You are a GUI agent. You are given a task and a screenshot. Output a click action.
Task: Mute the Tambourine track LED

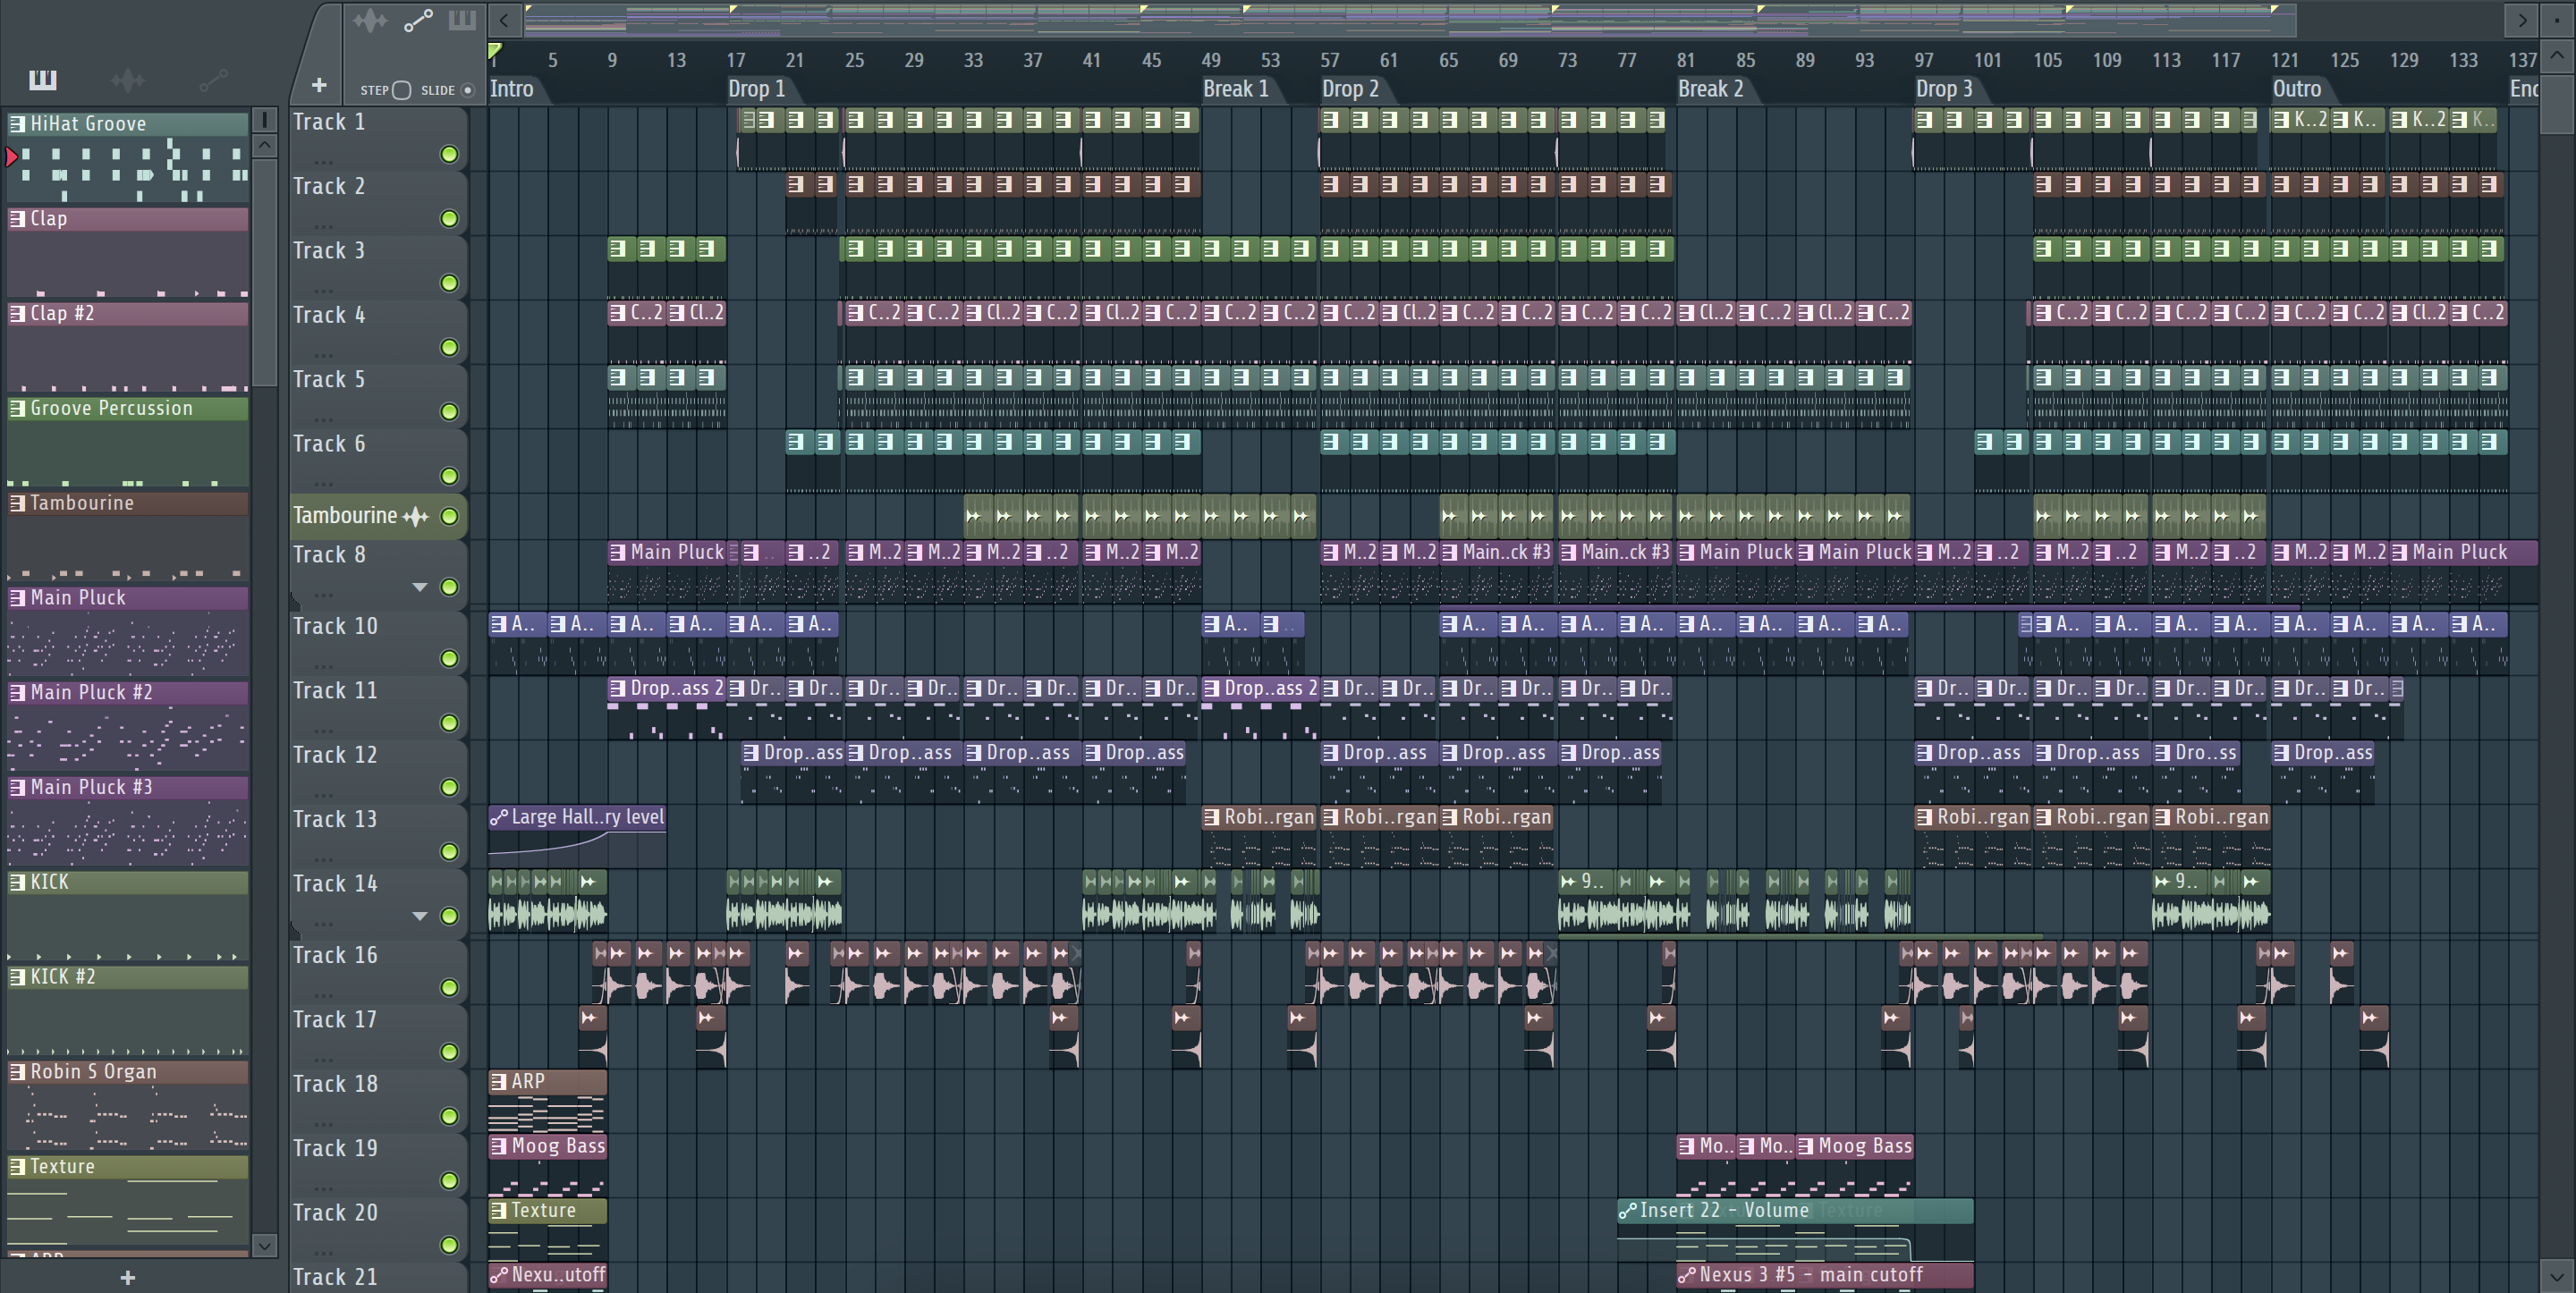449,516
